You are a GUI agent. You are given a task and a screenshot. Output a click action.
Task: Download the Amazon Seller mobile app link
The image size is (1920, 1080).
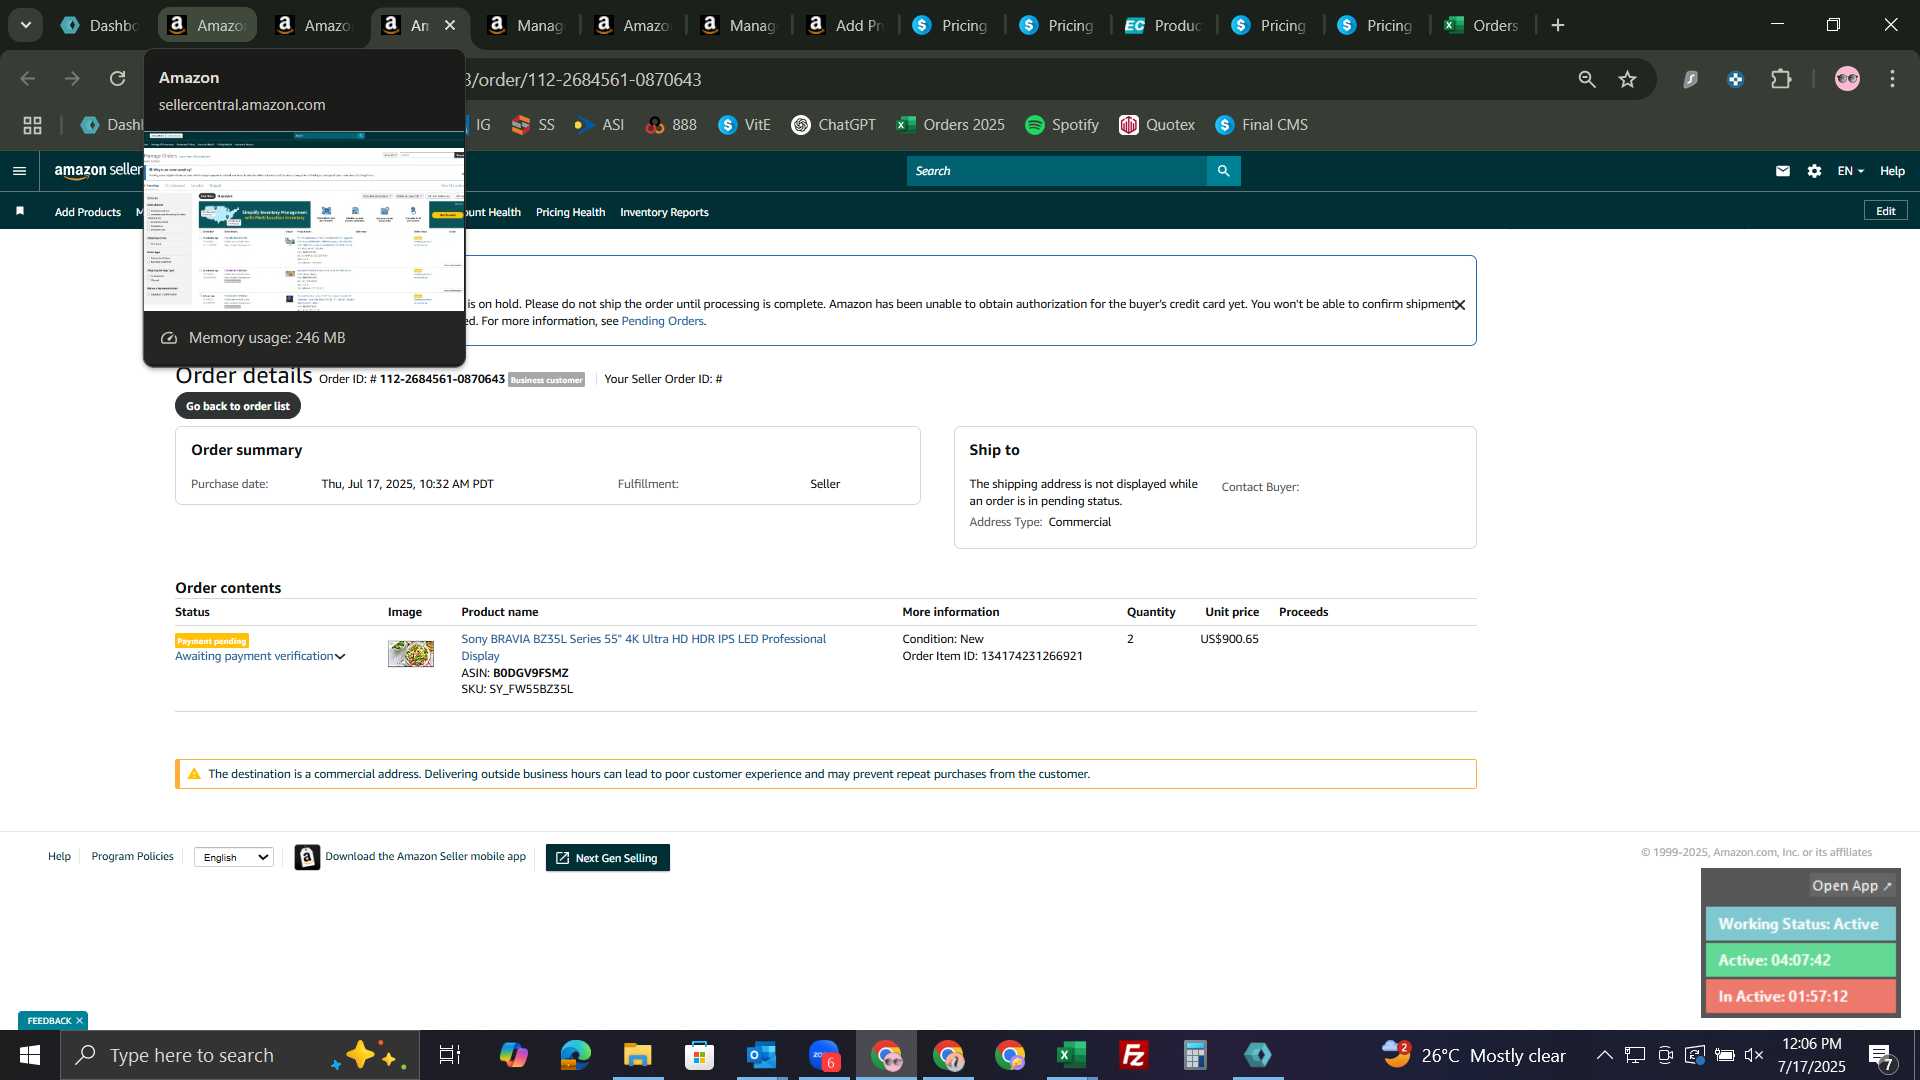coord(425,856)
